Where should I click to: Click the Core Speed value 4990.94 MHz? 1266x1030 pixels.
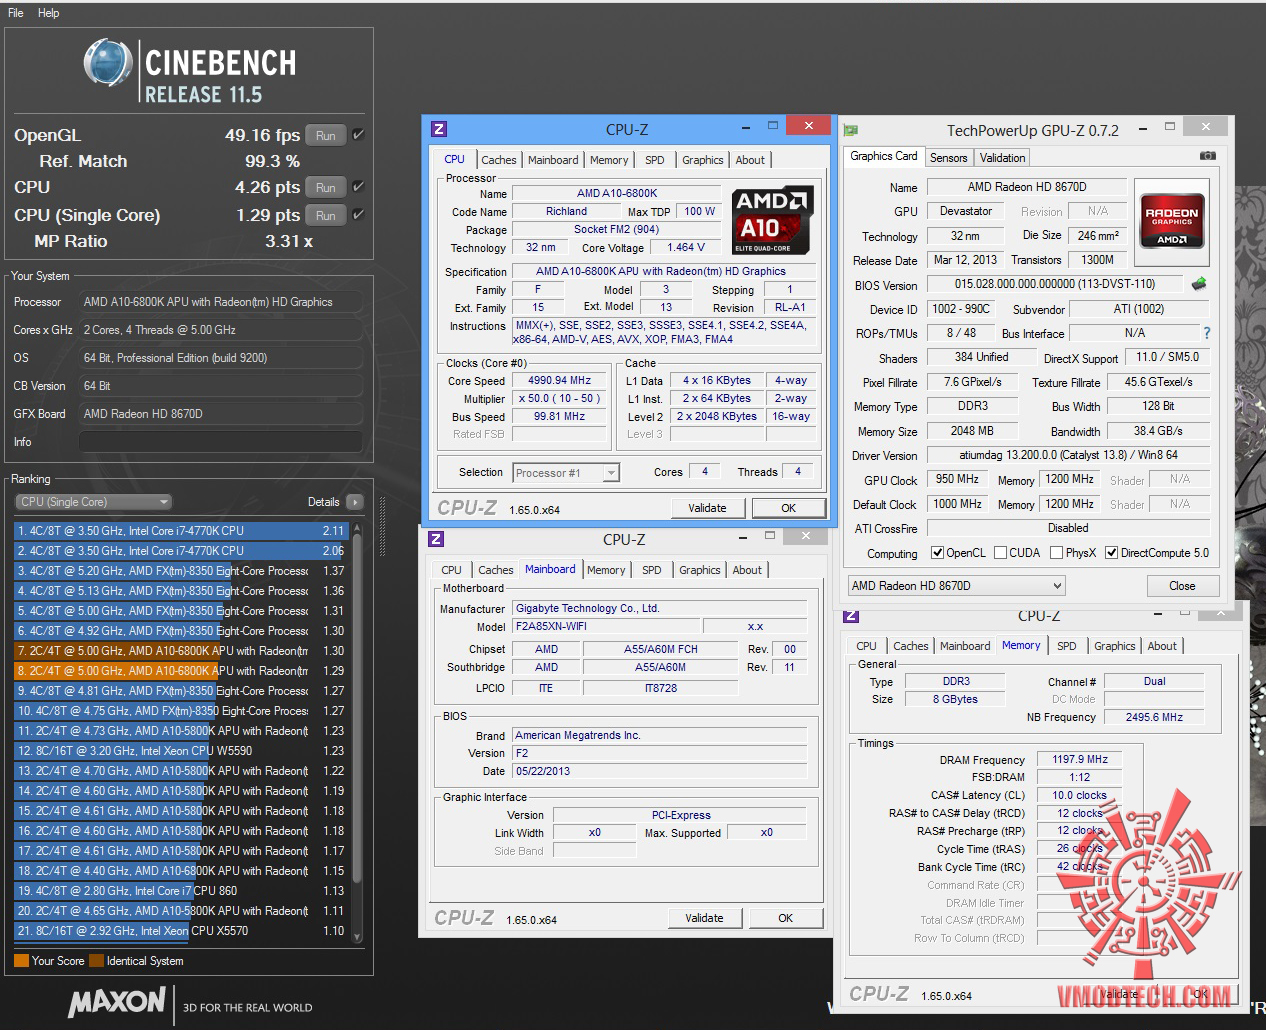point(559,380)
